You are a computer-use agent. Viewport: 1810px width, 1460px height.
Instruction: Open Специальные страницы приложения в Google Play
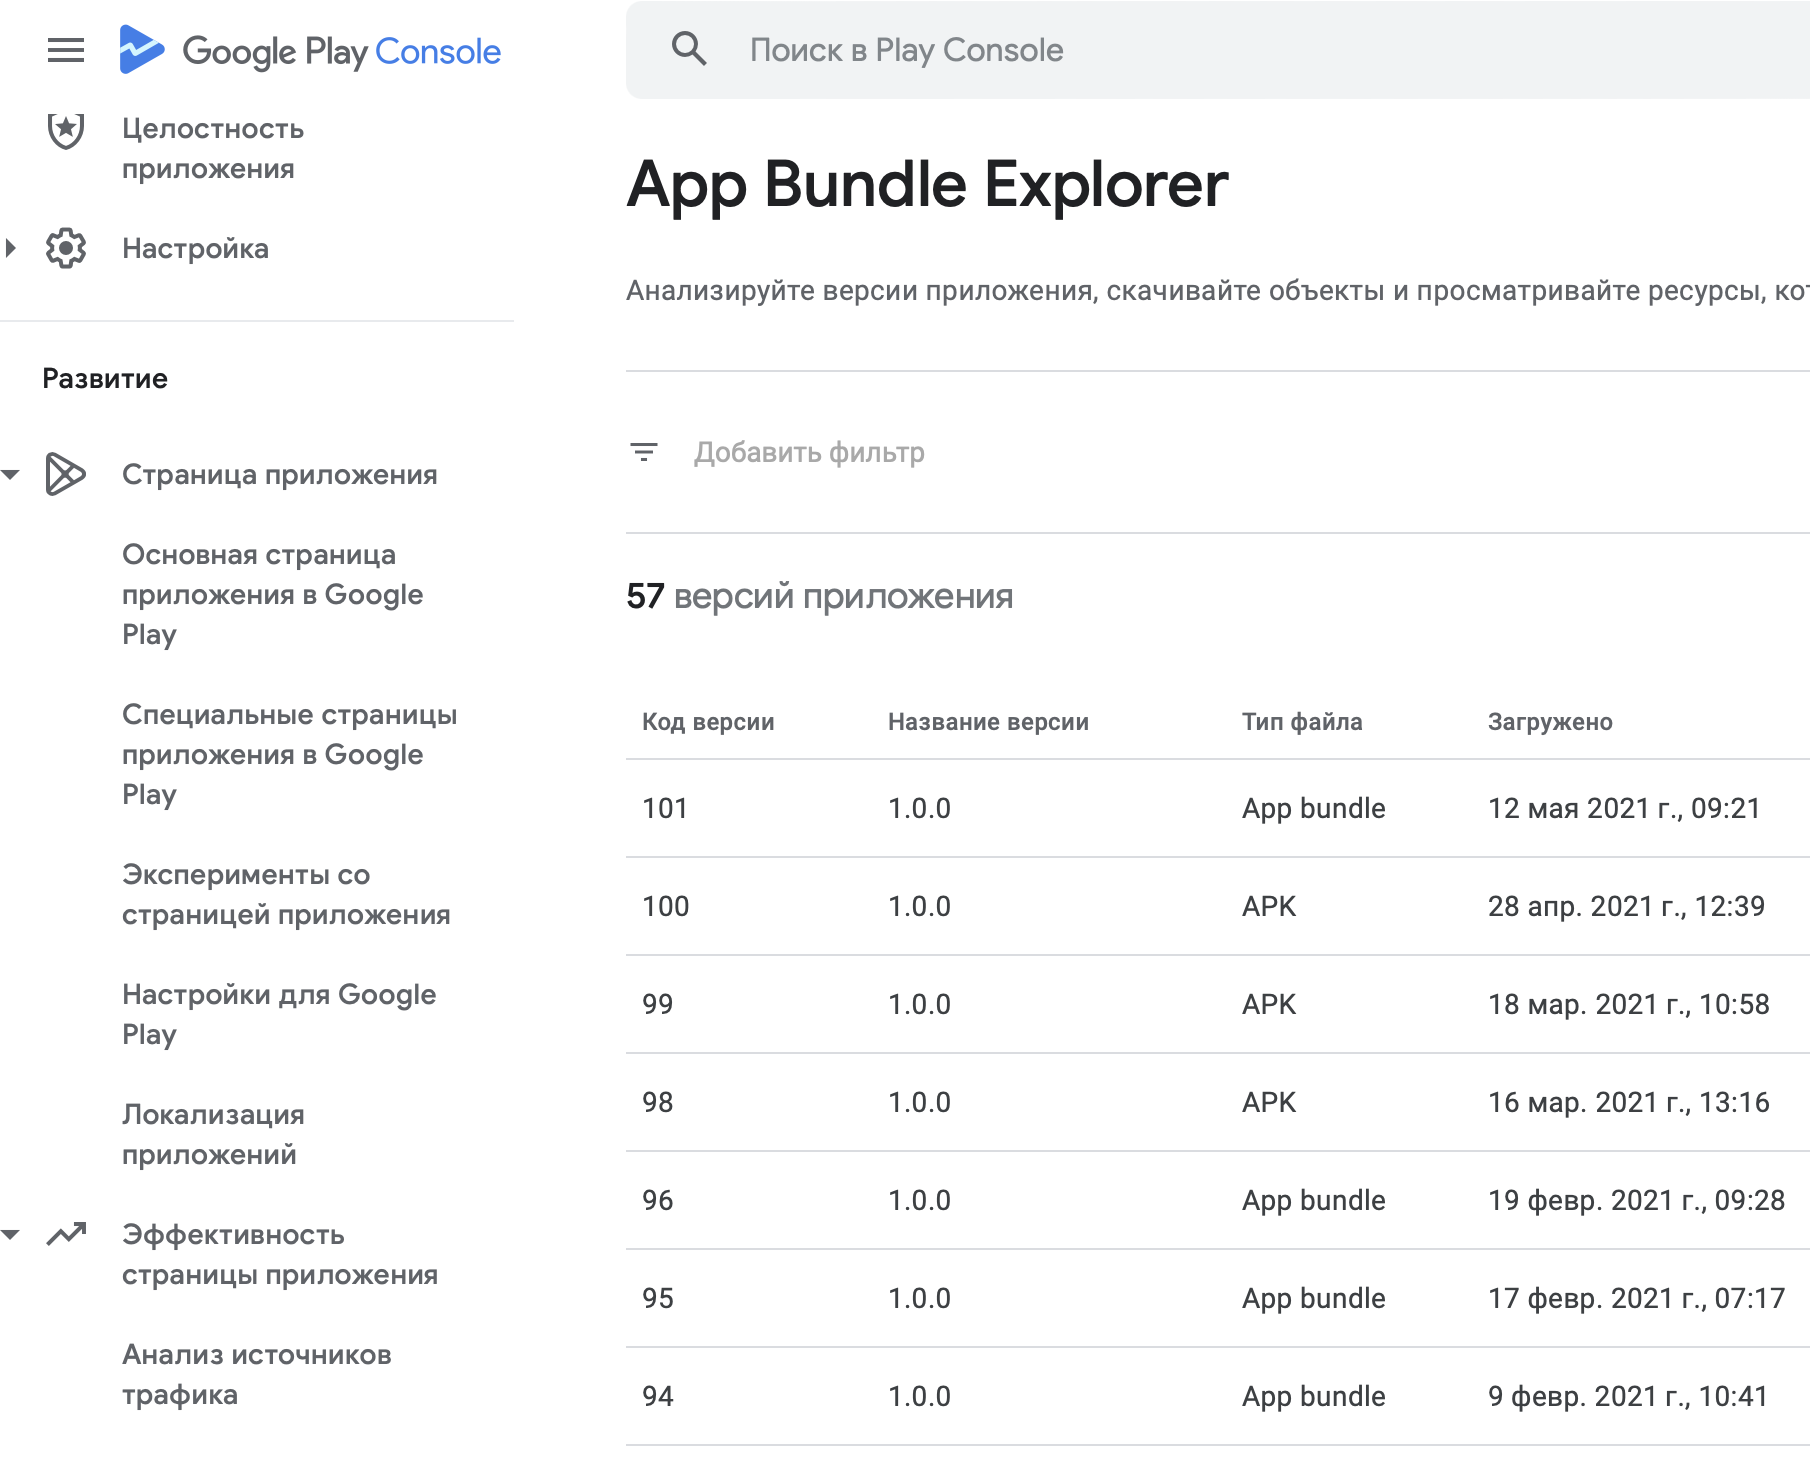[289, 754]
